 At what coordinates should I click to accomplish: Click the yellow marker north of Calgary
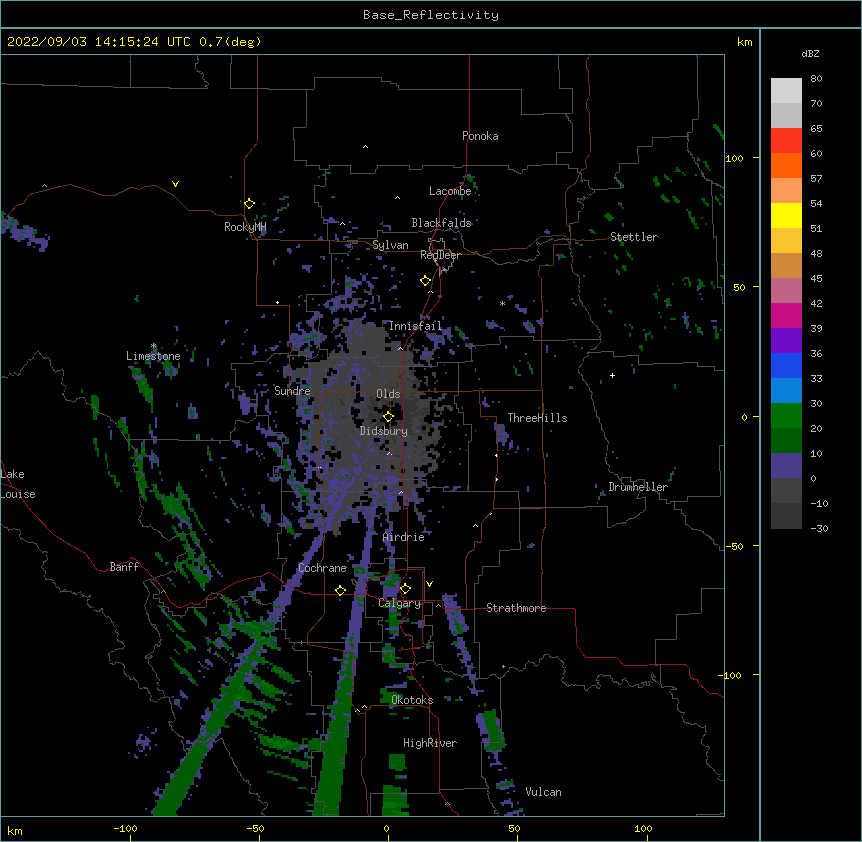[x=405, y=589]
